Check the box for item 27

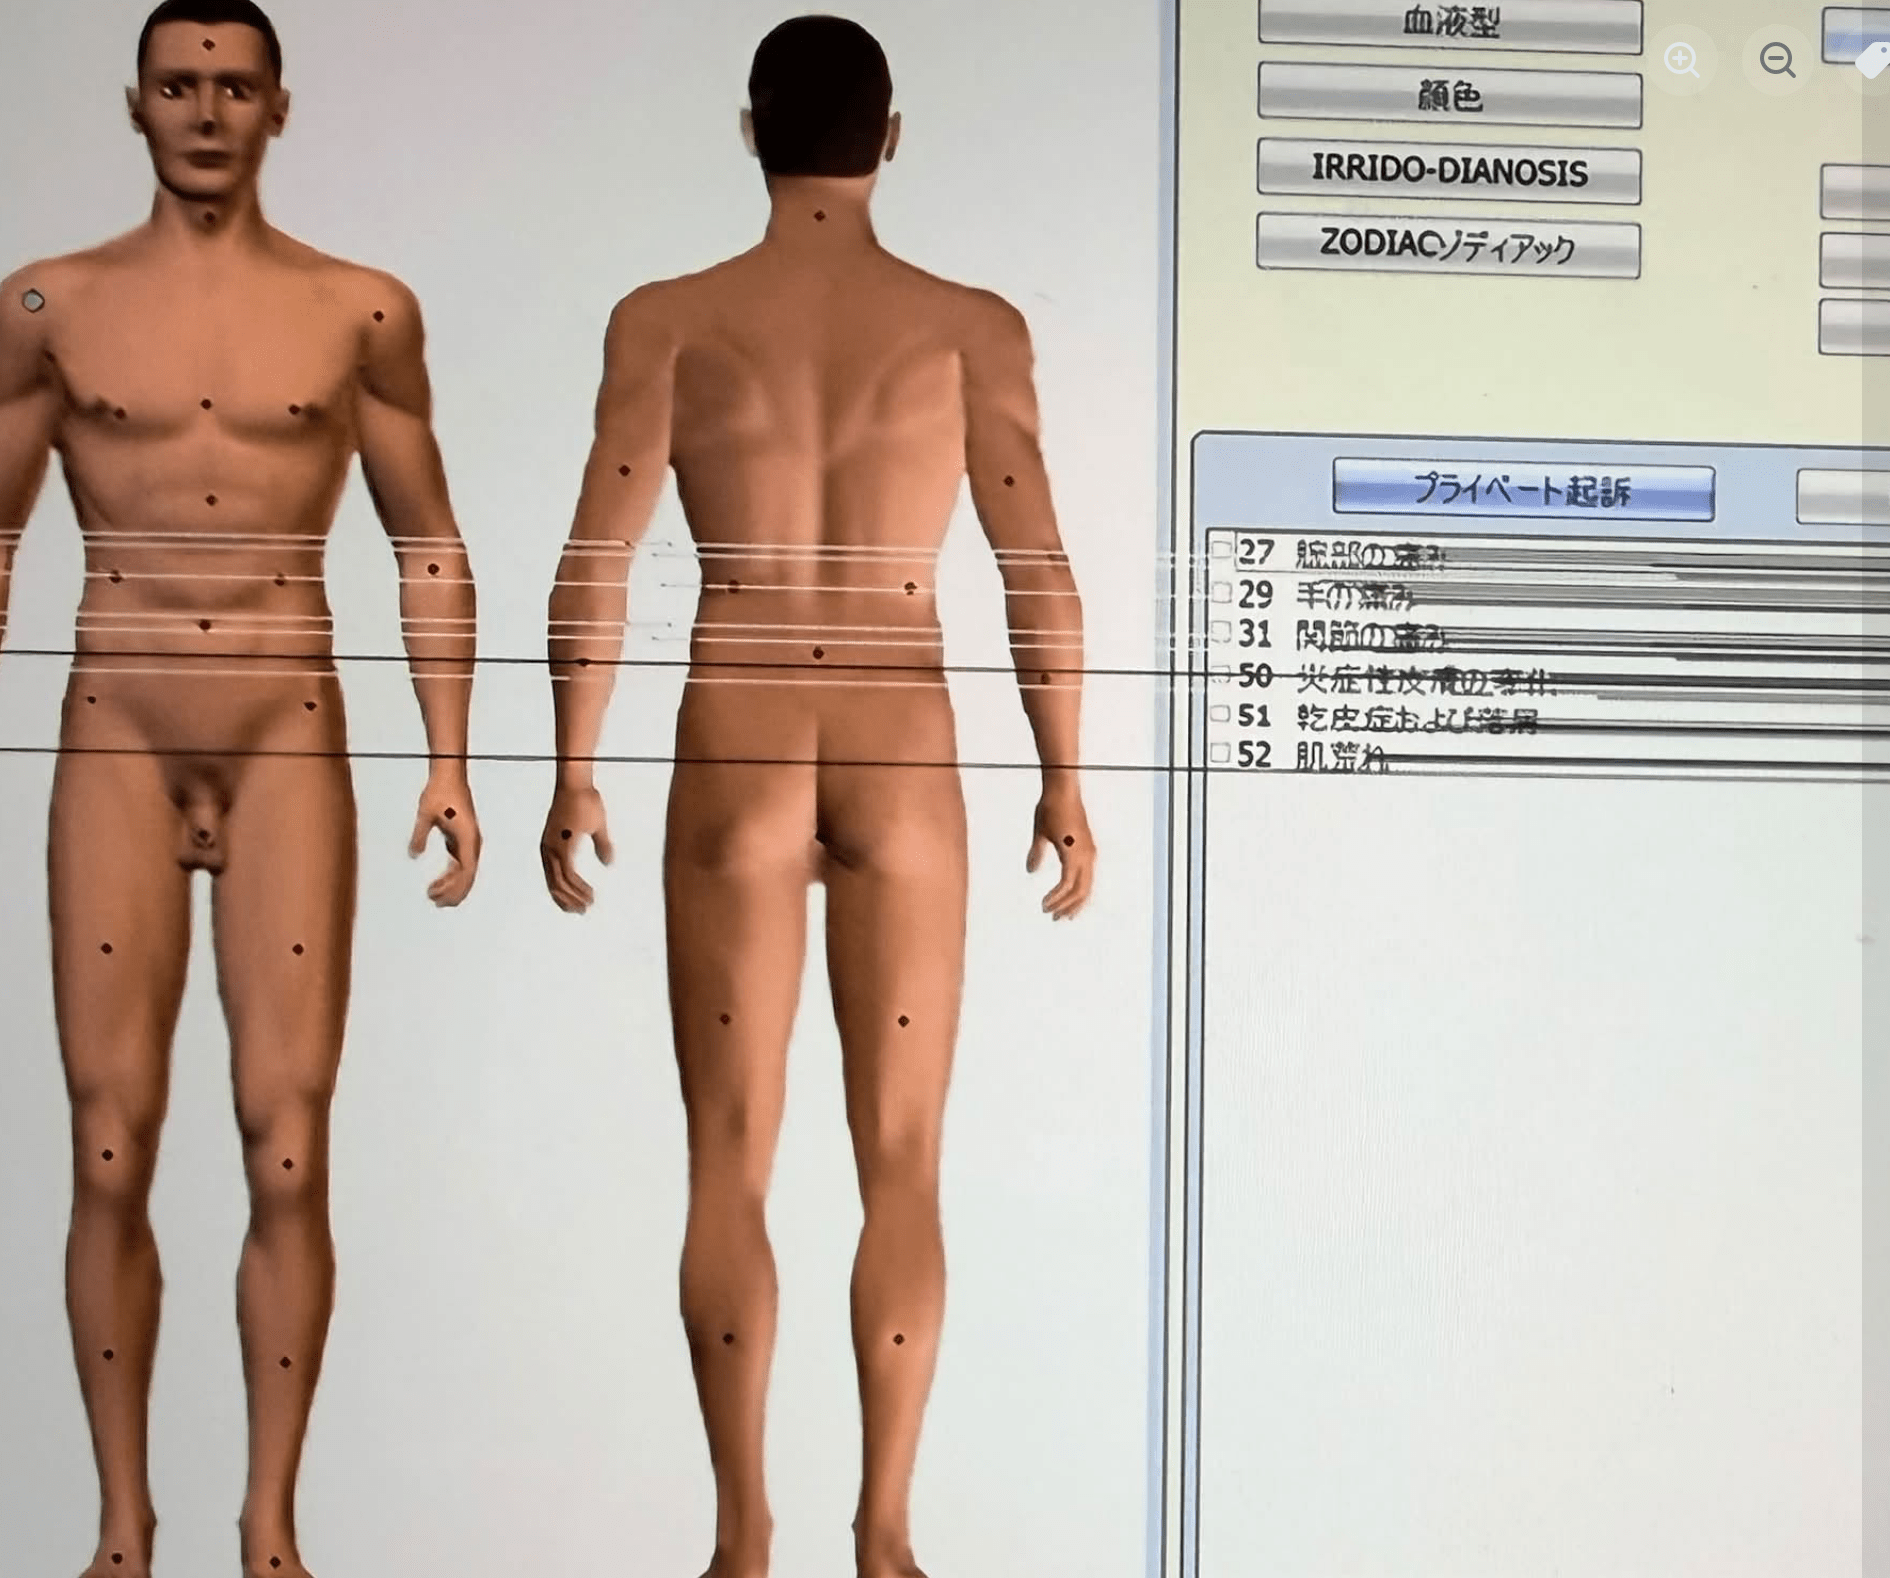pos(1221,548)
